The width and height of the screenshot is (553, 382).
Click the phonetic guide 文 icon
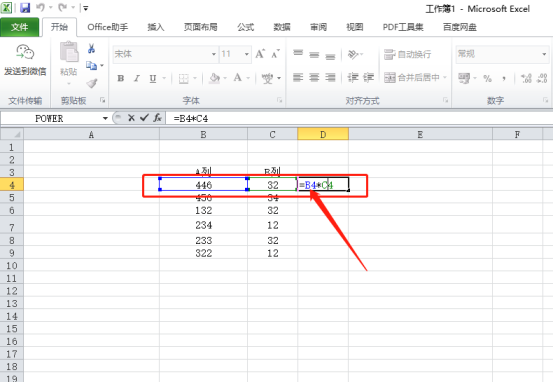tap(267, 78)
